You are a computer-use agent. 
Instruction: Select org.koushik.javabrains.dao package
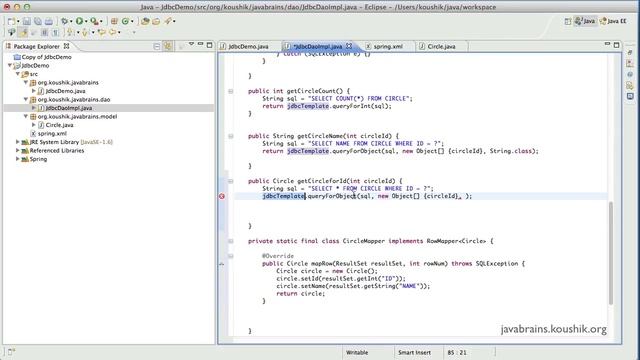pyautogui.click(x=74, y=100)
